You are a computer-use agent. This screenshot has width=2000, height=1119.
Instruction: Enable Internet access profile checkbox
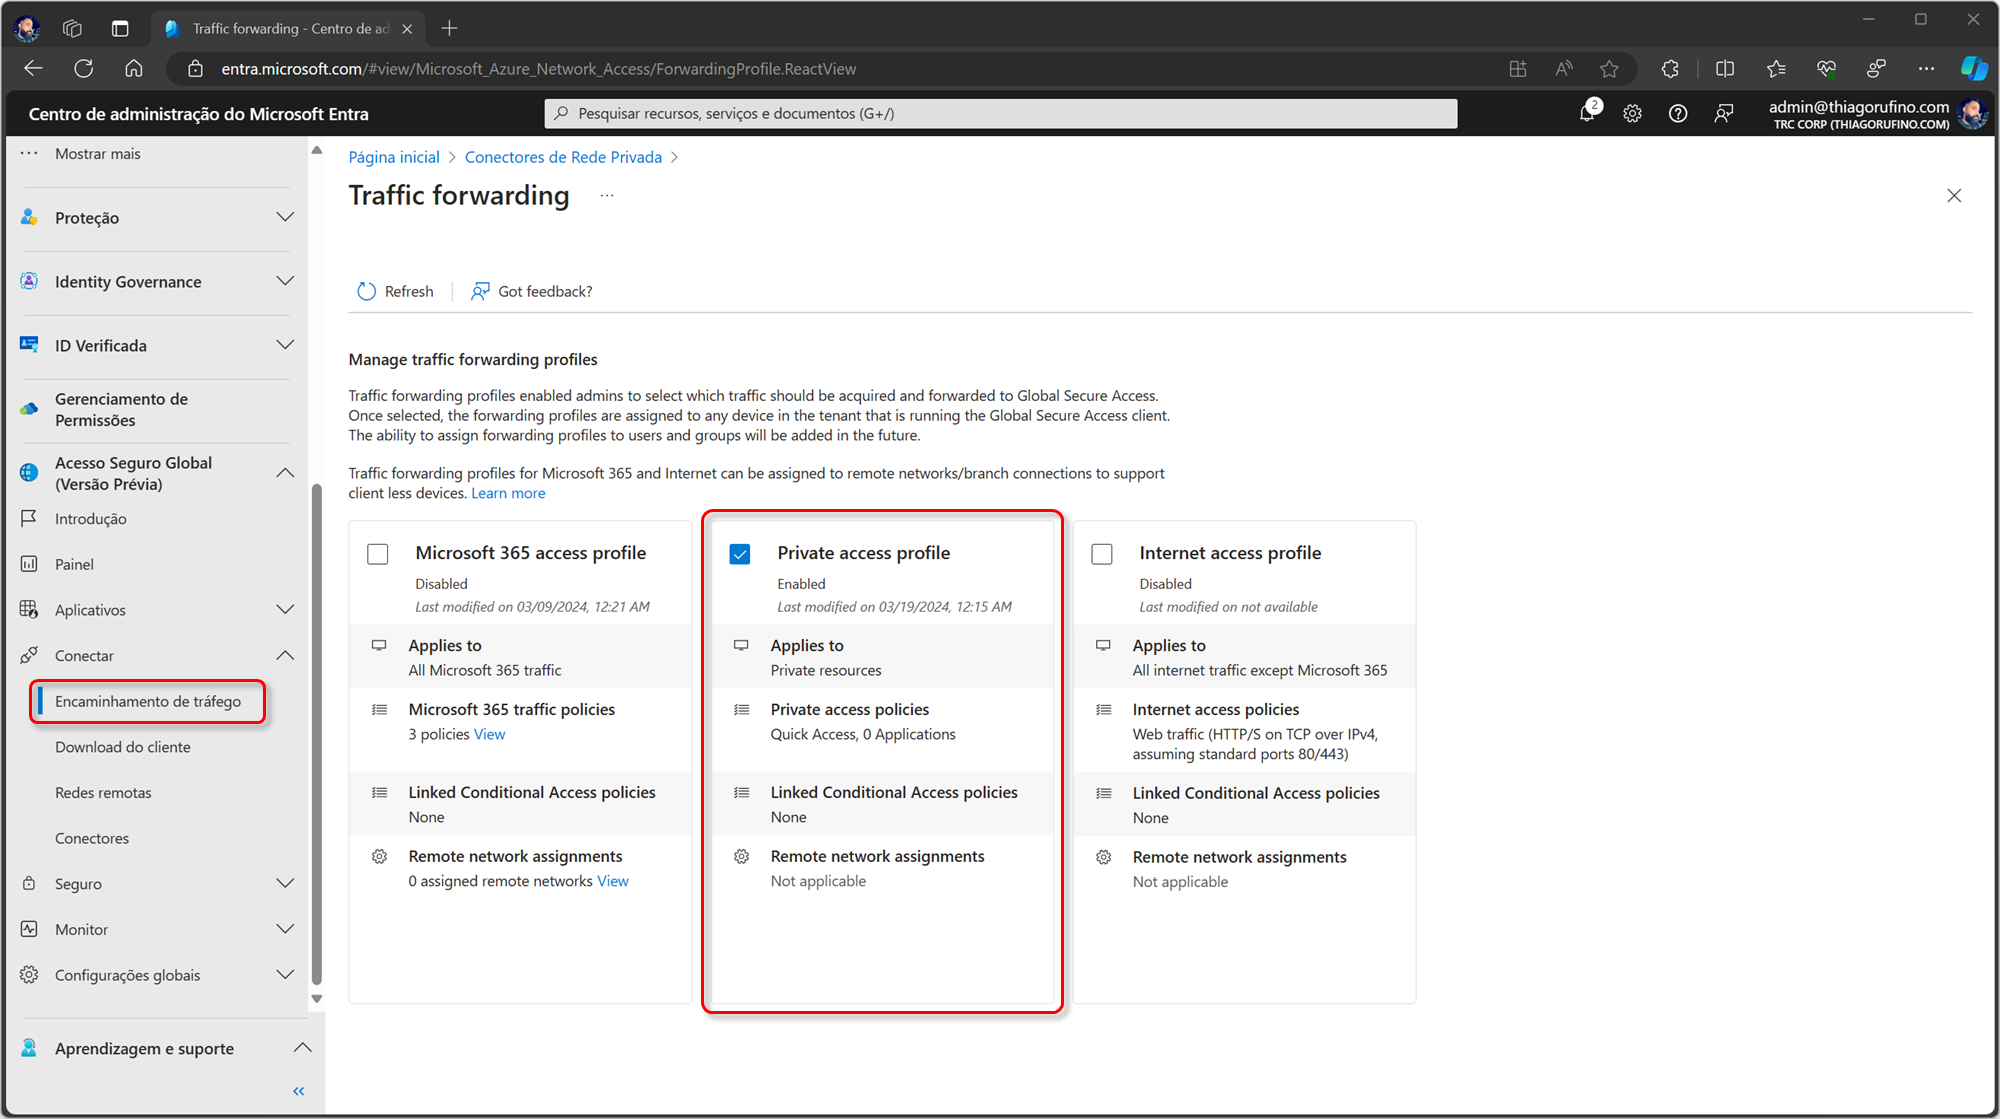[x=1102, y=554]
